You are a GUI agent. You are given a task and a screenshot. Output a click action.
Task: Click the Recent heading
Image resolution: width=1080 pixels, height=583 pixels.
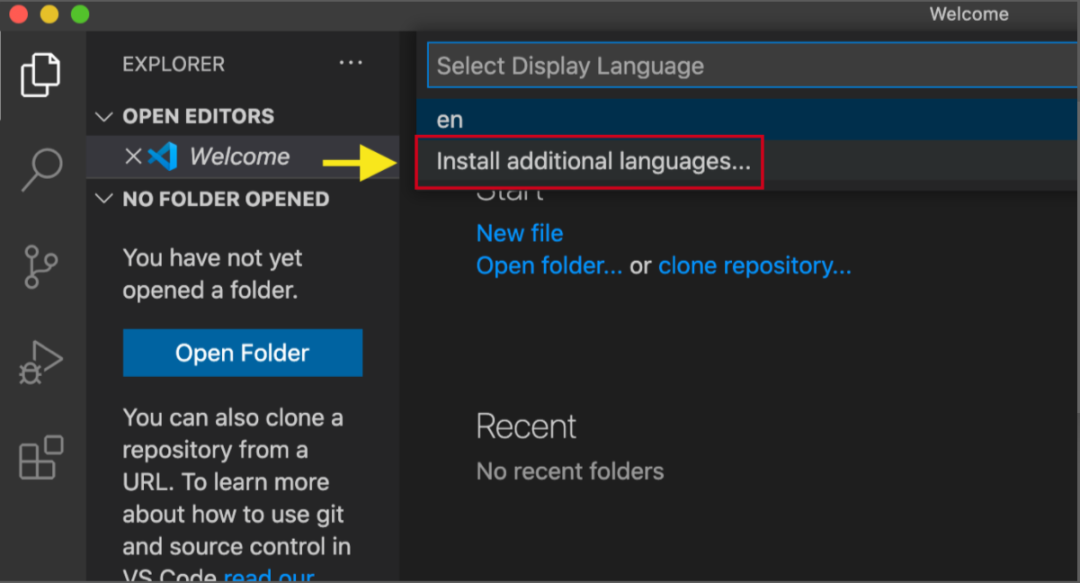click(526, 427)
